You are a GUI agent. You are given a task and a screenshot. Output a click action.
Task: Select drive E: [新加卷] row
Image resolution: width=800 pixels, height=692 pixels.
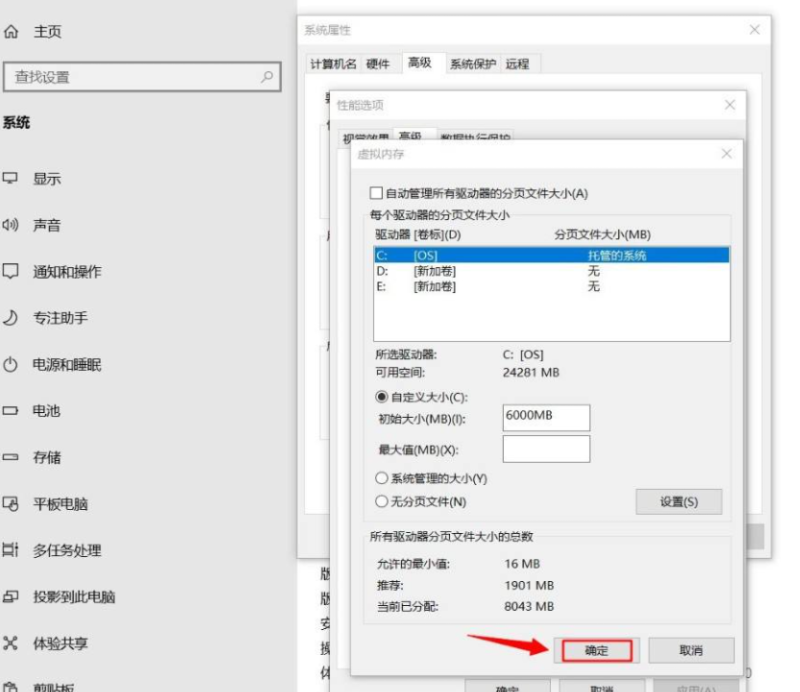[x=552, y=286]
